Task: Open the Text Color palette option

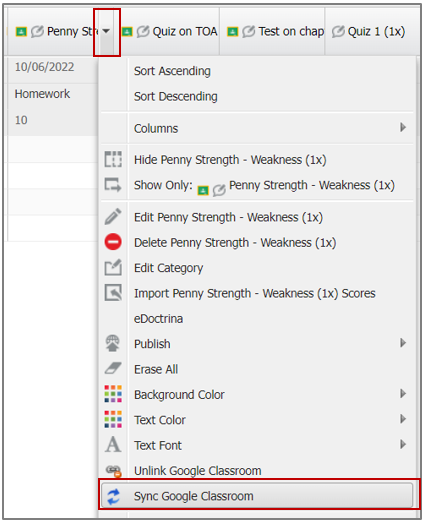Action: [x=160, y=420]
